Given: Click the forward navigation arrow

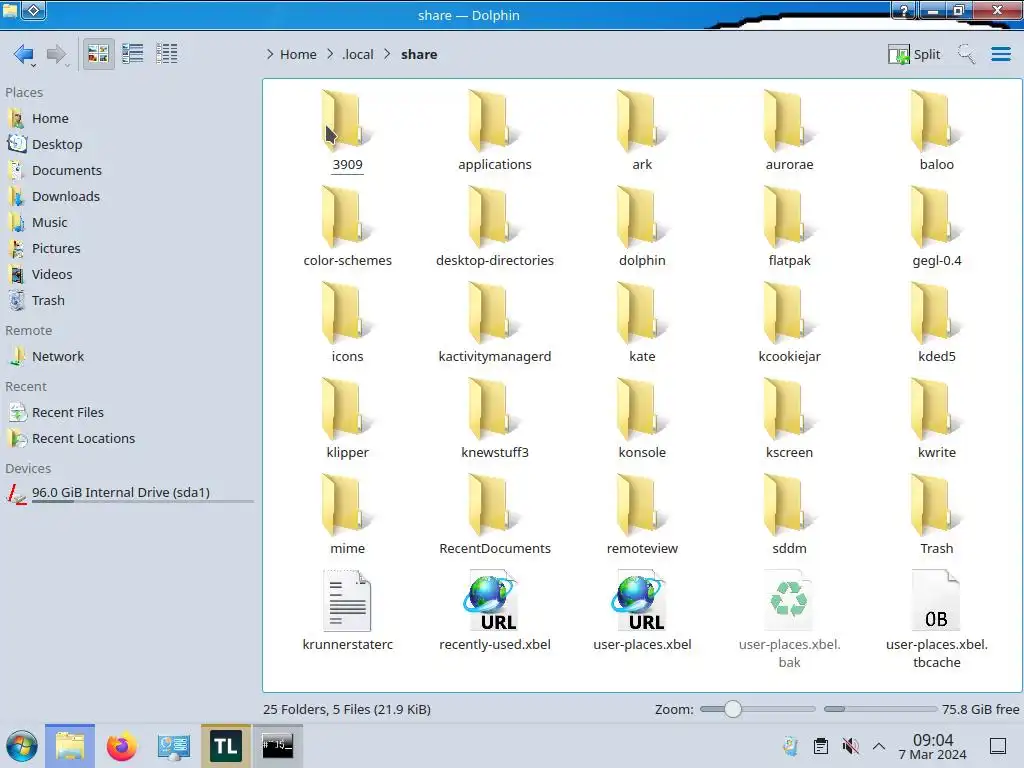Looking at the screenshot, I should tap(57, 54).
